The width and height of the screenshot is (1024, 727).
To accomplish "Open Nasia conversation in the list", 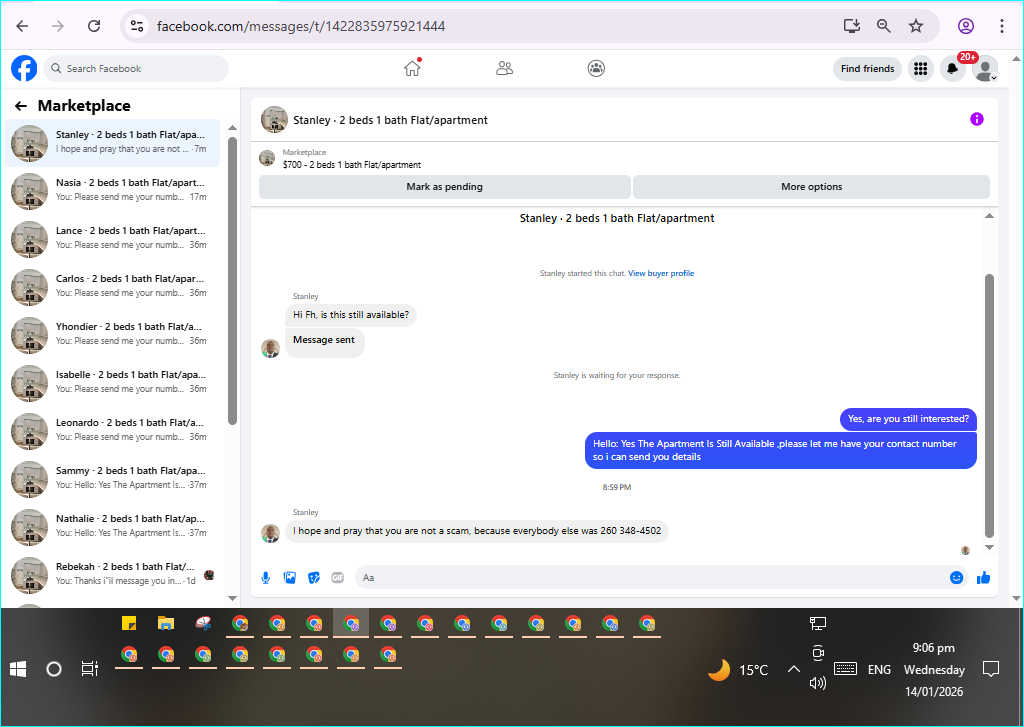I will (112, 190).
